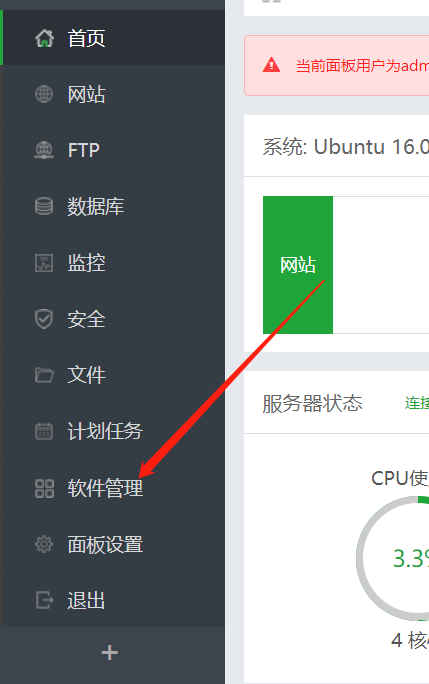Screen dimensions: 429x684
Task: Click the four-squares software management icon
Action: click(x=44, y=489)
